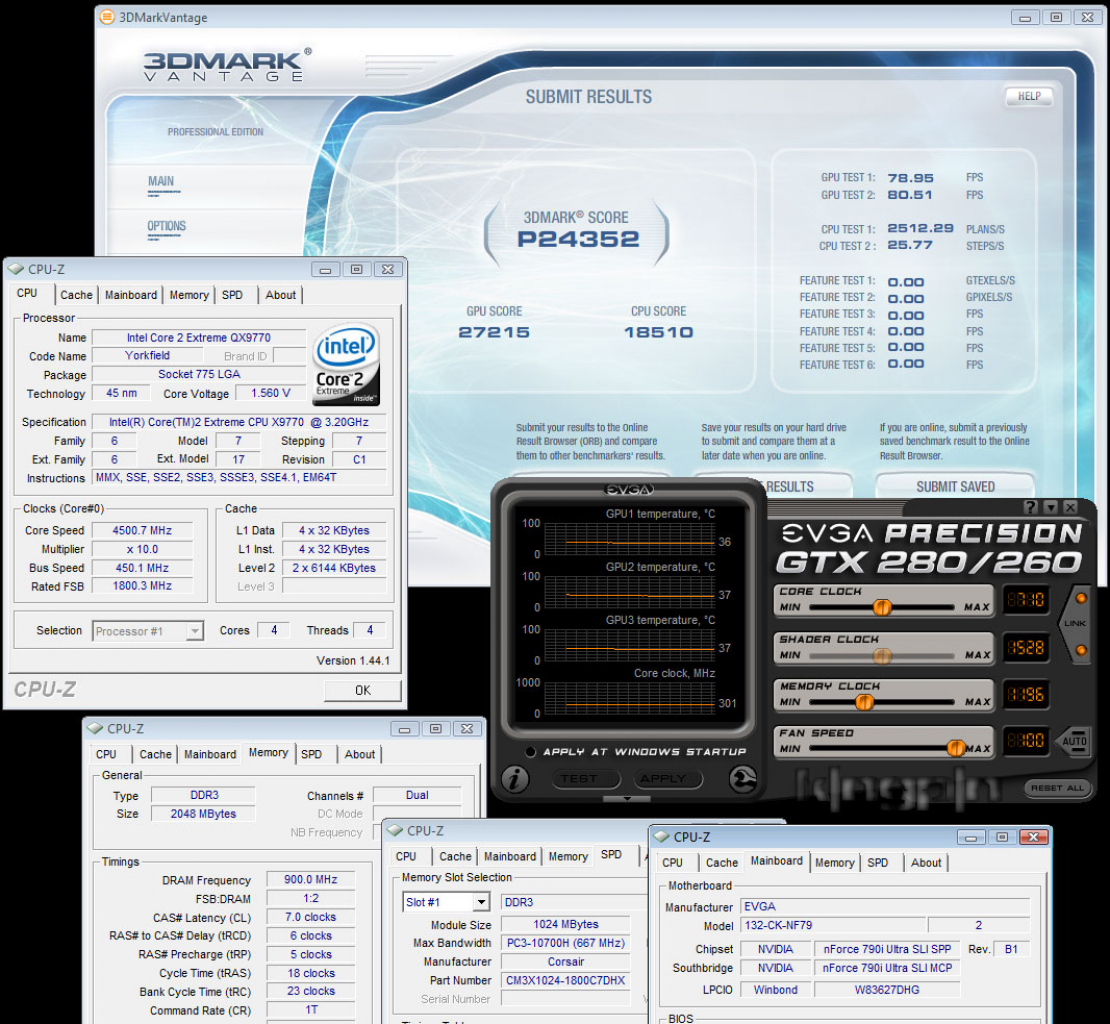Open EVGA Precision information (i) button
1110x1024 pixels.
(515, 779)
